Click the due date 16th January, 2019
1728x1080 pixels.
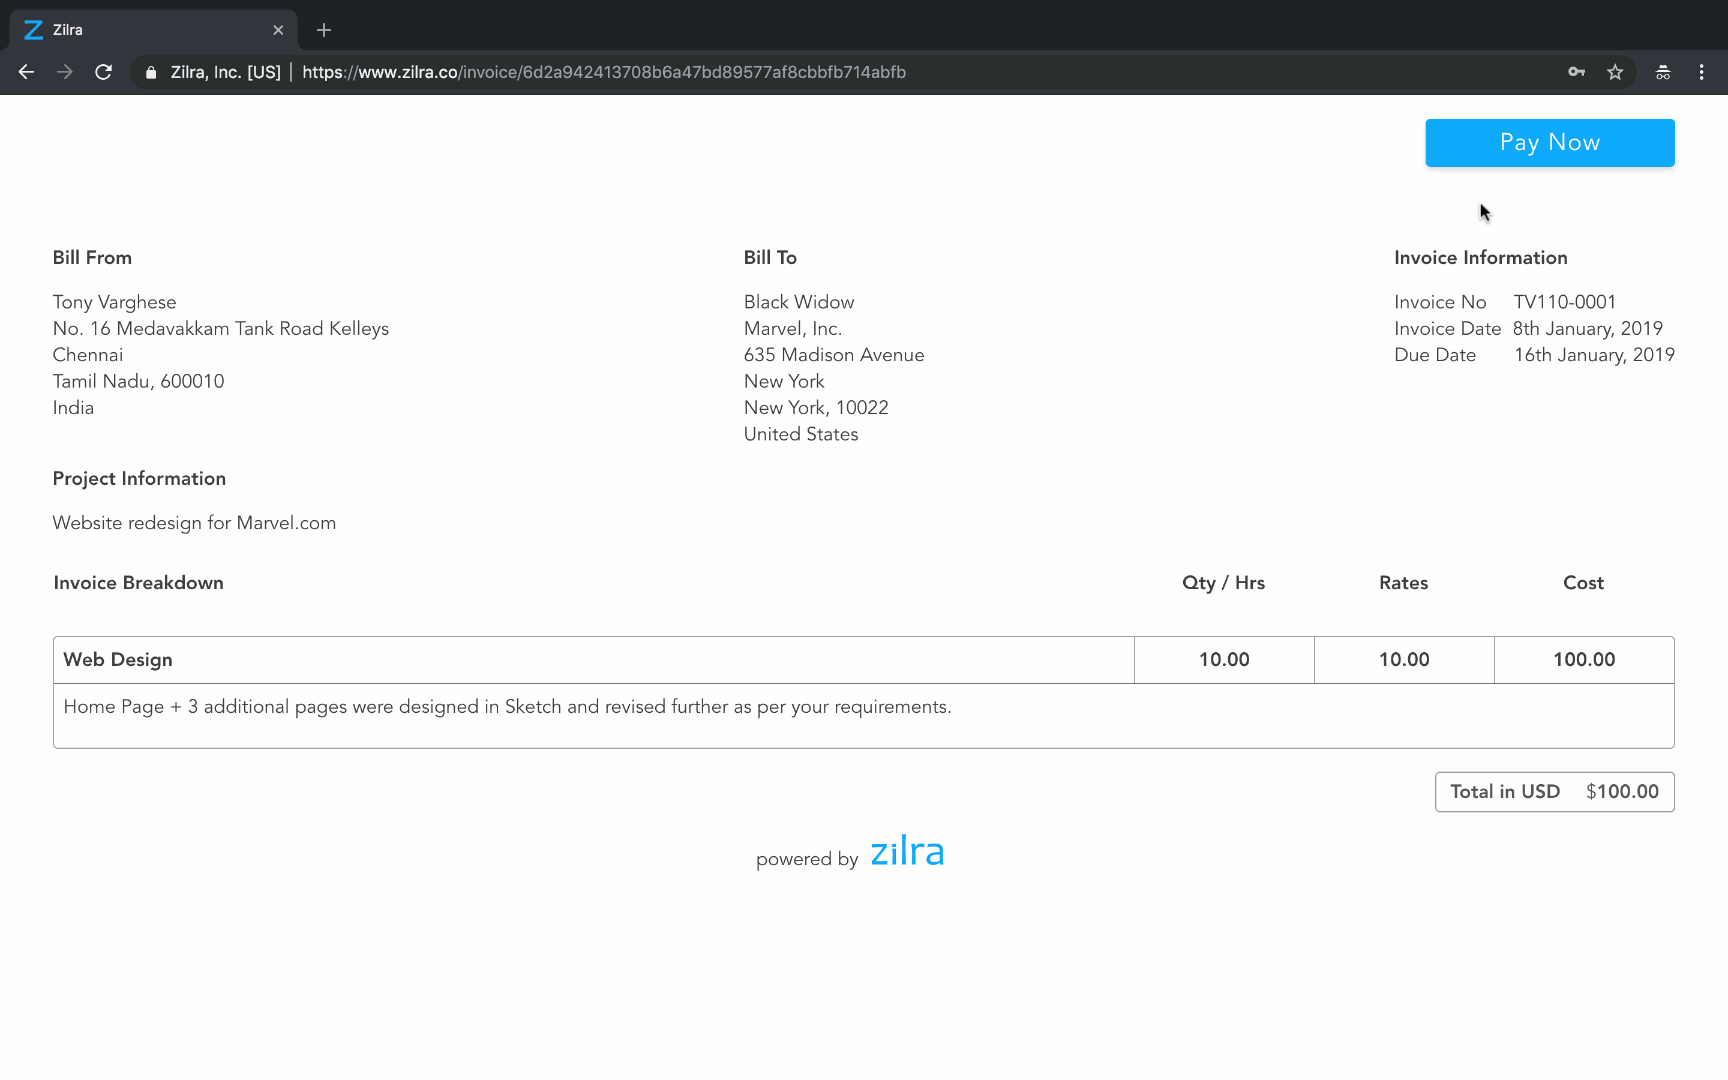pos(1594,355)
